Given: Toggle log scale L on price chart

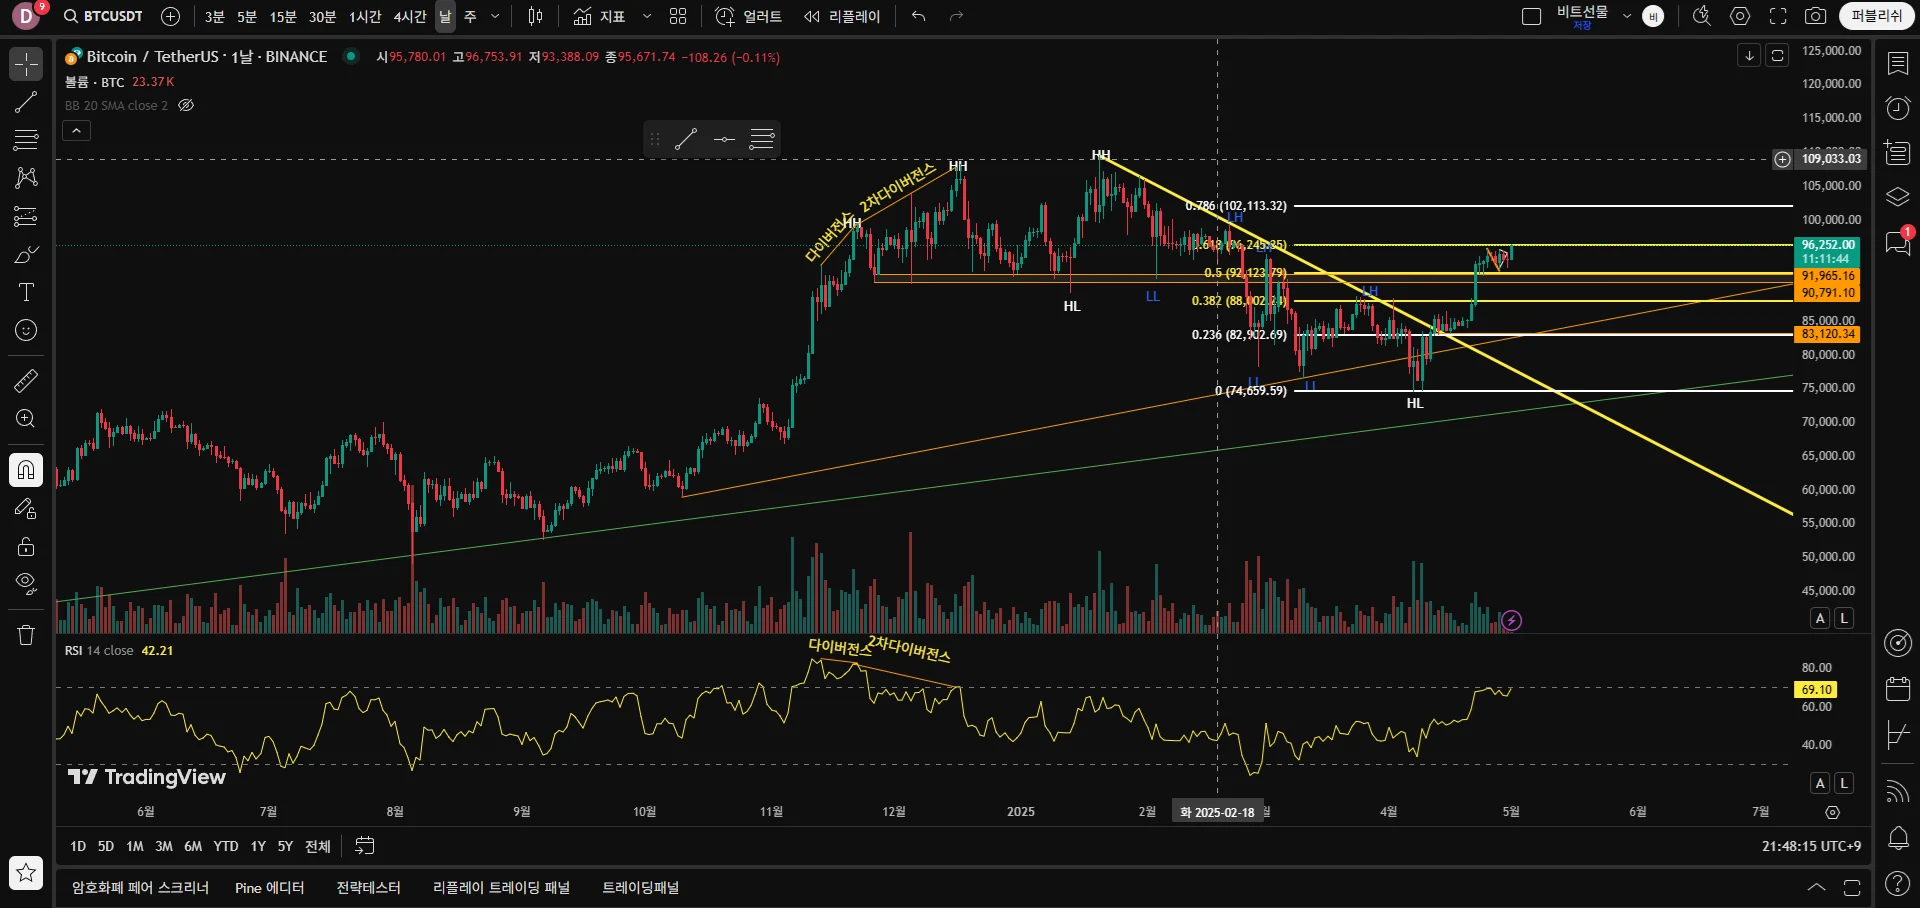Looking at the screenshot, I should point(1844,618).
